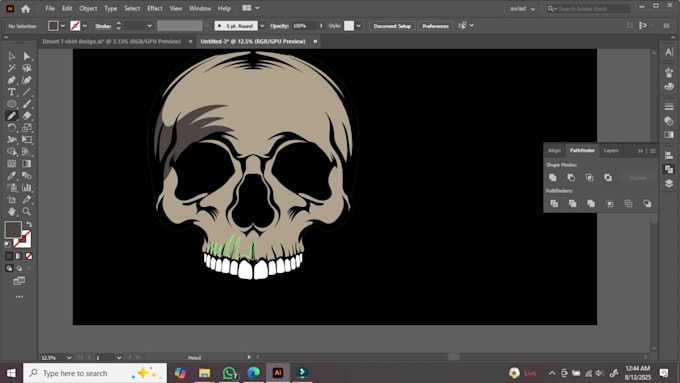This screenshot has width=680, height=383.
Task: Select the Column Graph tool
Action: pos(27,187)
